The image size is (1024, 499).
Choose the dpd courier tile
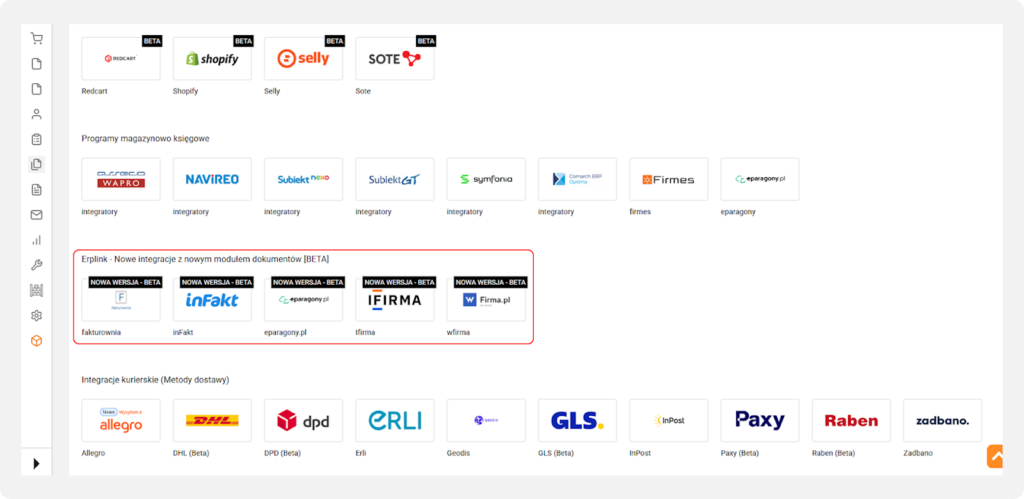pyautogui.click(x=304, y=421)
